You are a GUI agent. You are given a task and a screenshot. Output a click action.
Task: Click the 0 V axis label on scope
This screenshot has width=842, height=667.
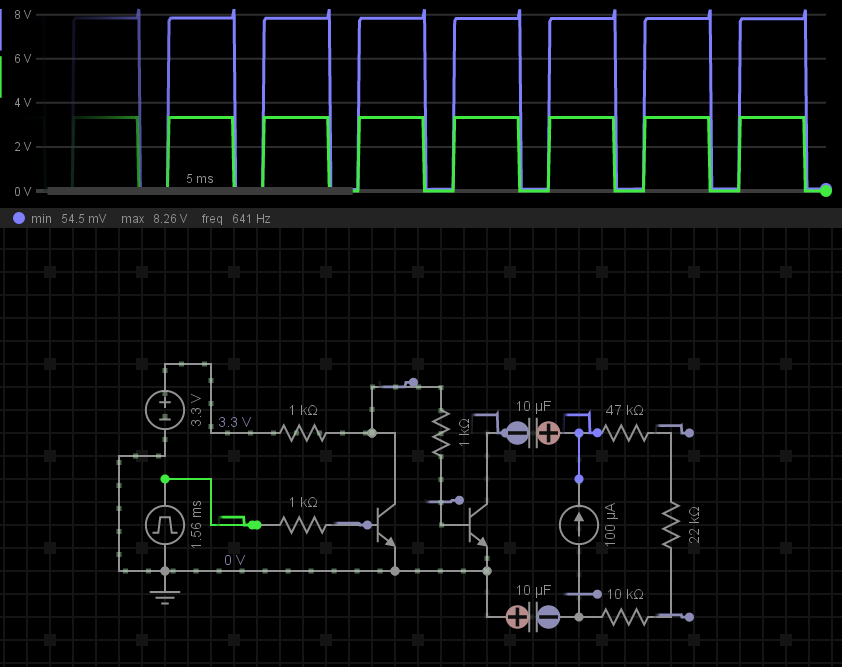point(23,192)
